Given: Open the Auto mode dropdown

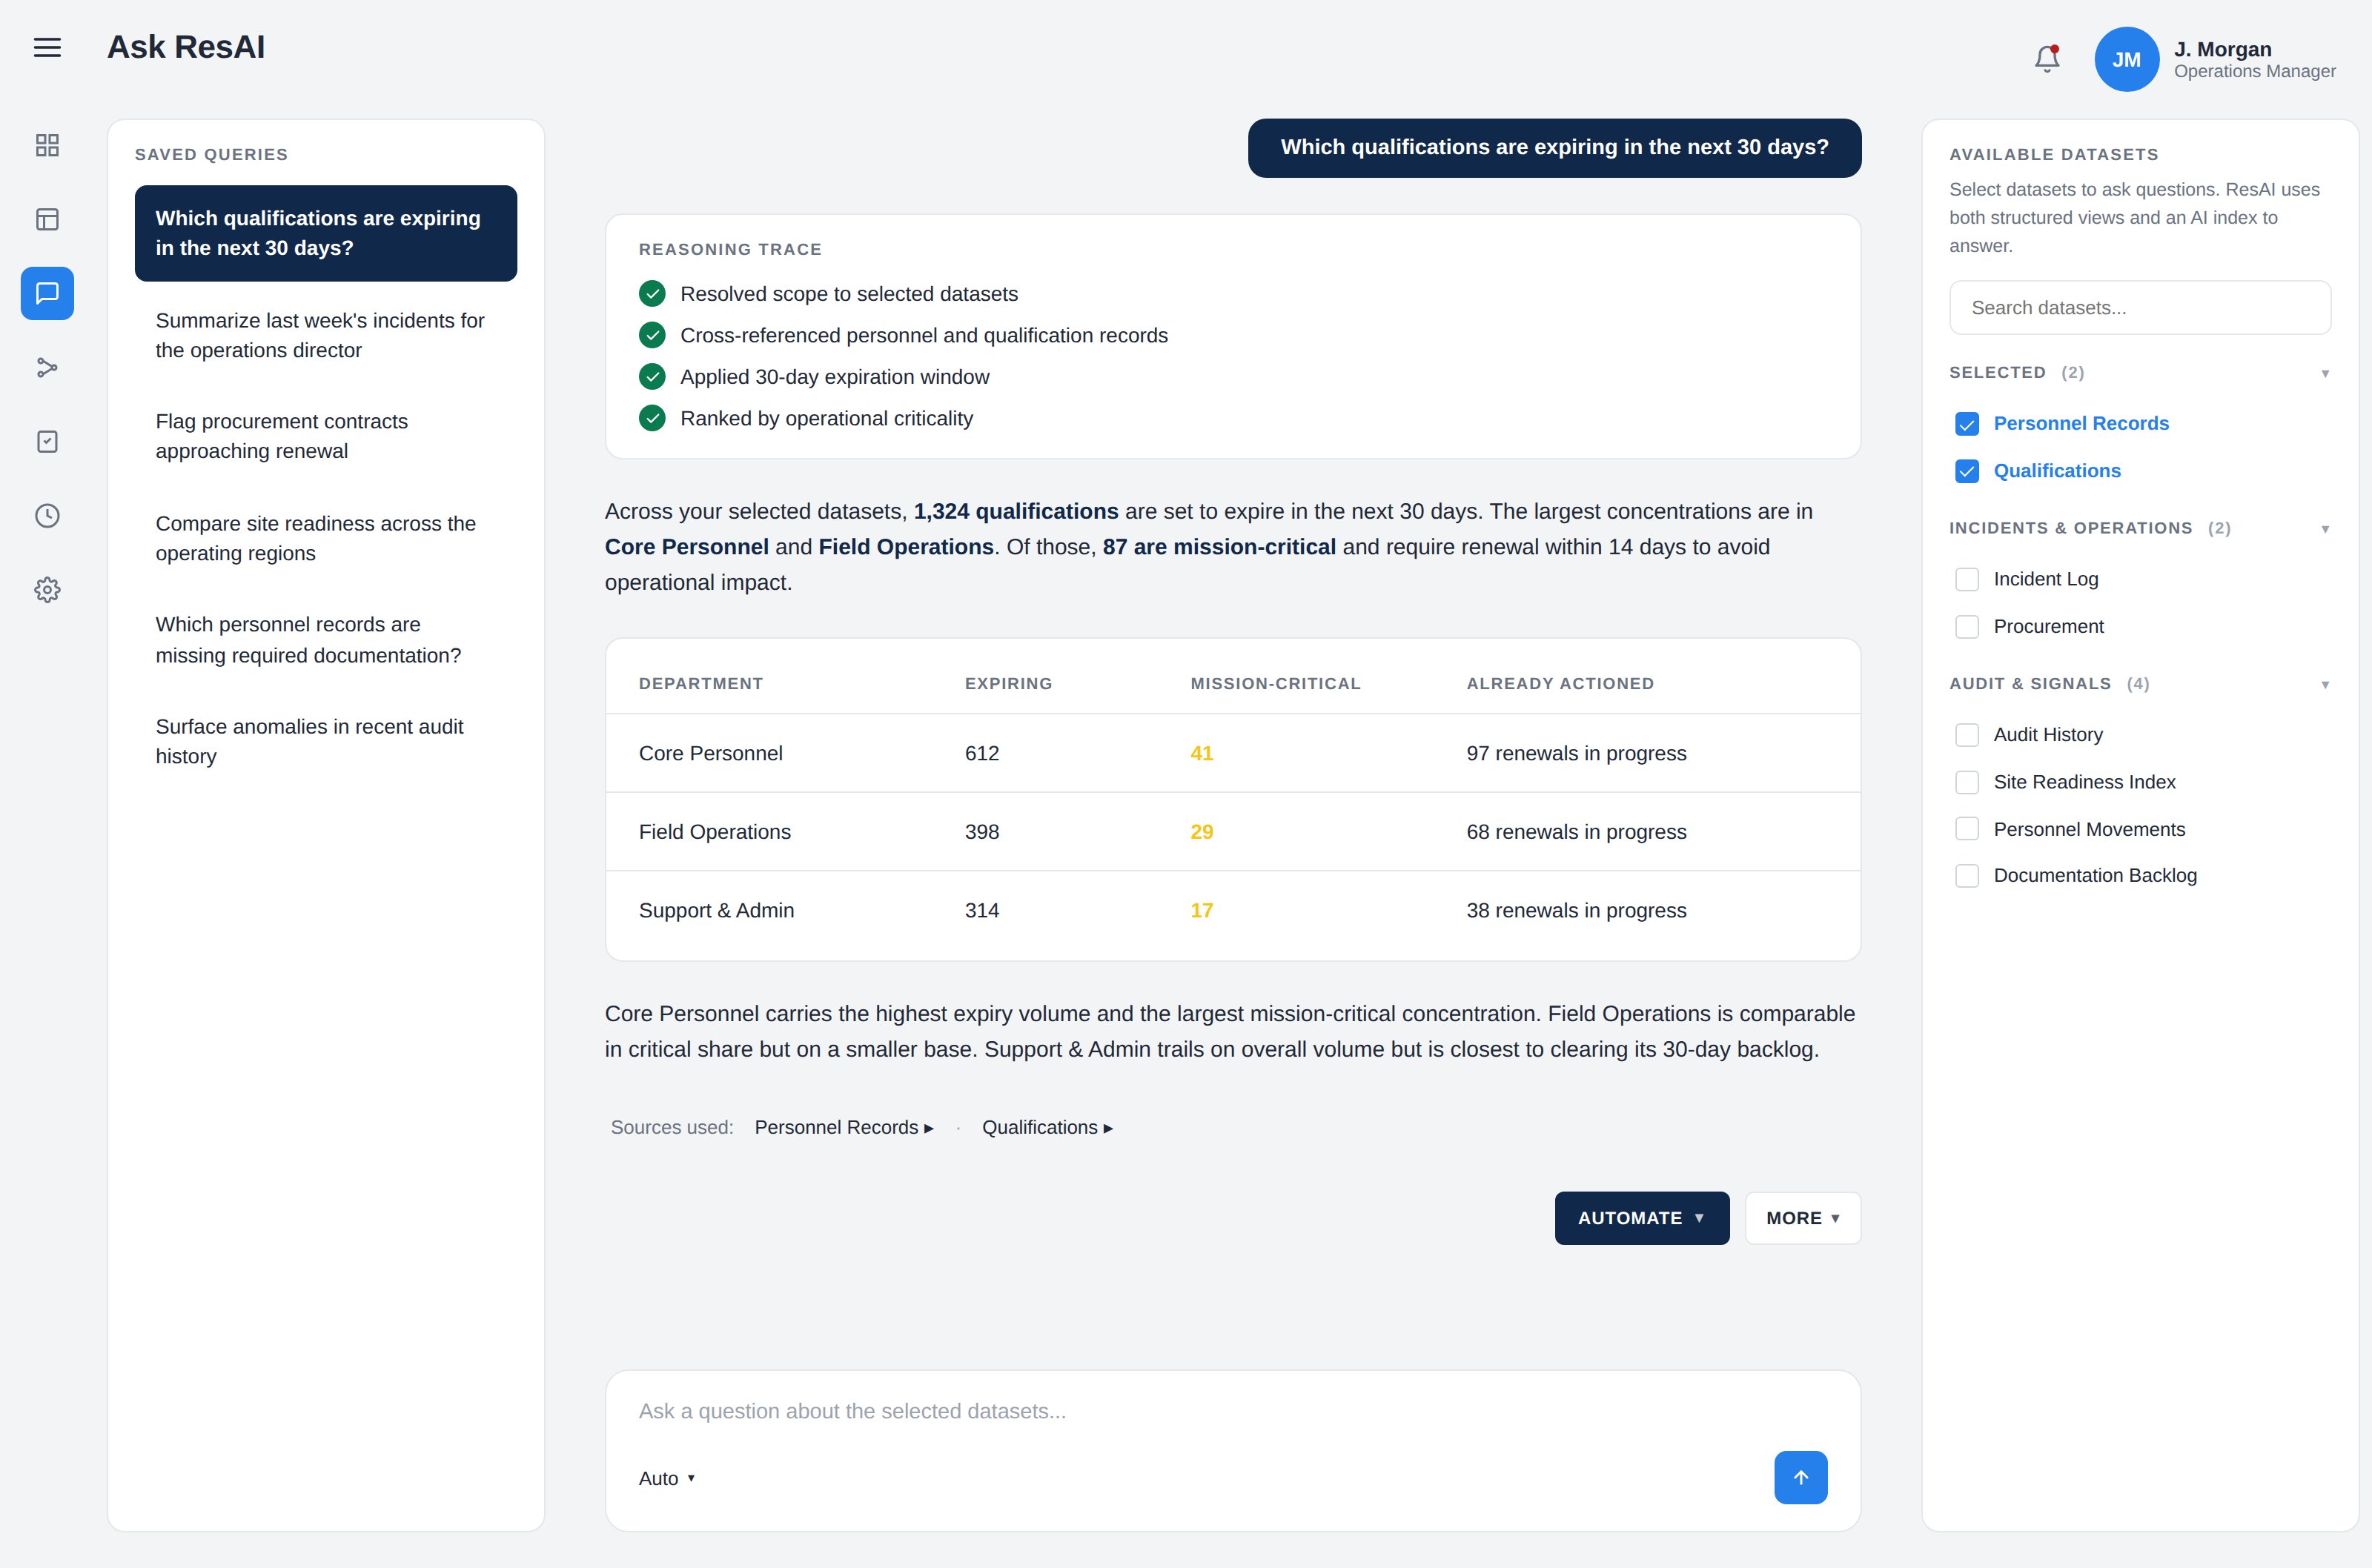Looking at the screenshot, I should click(666, 1478).
